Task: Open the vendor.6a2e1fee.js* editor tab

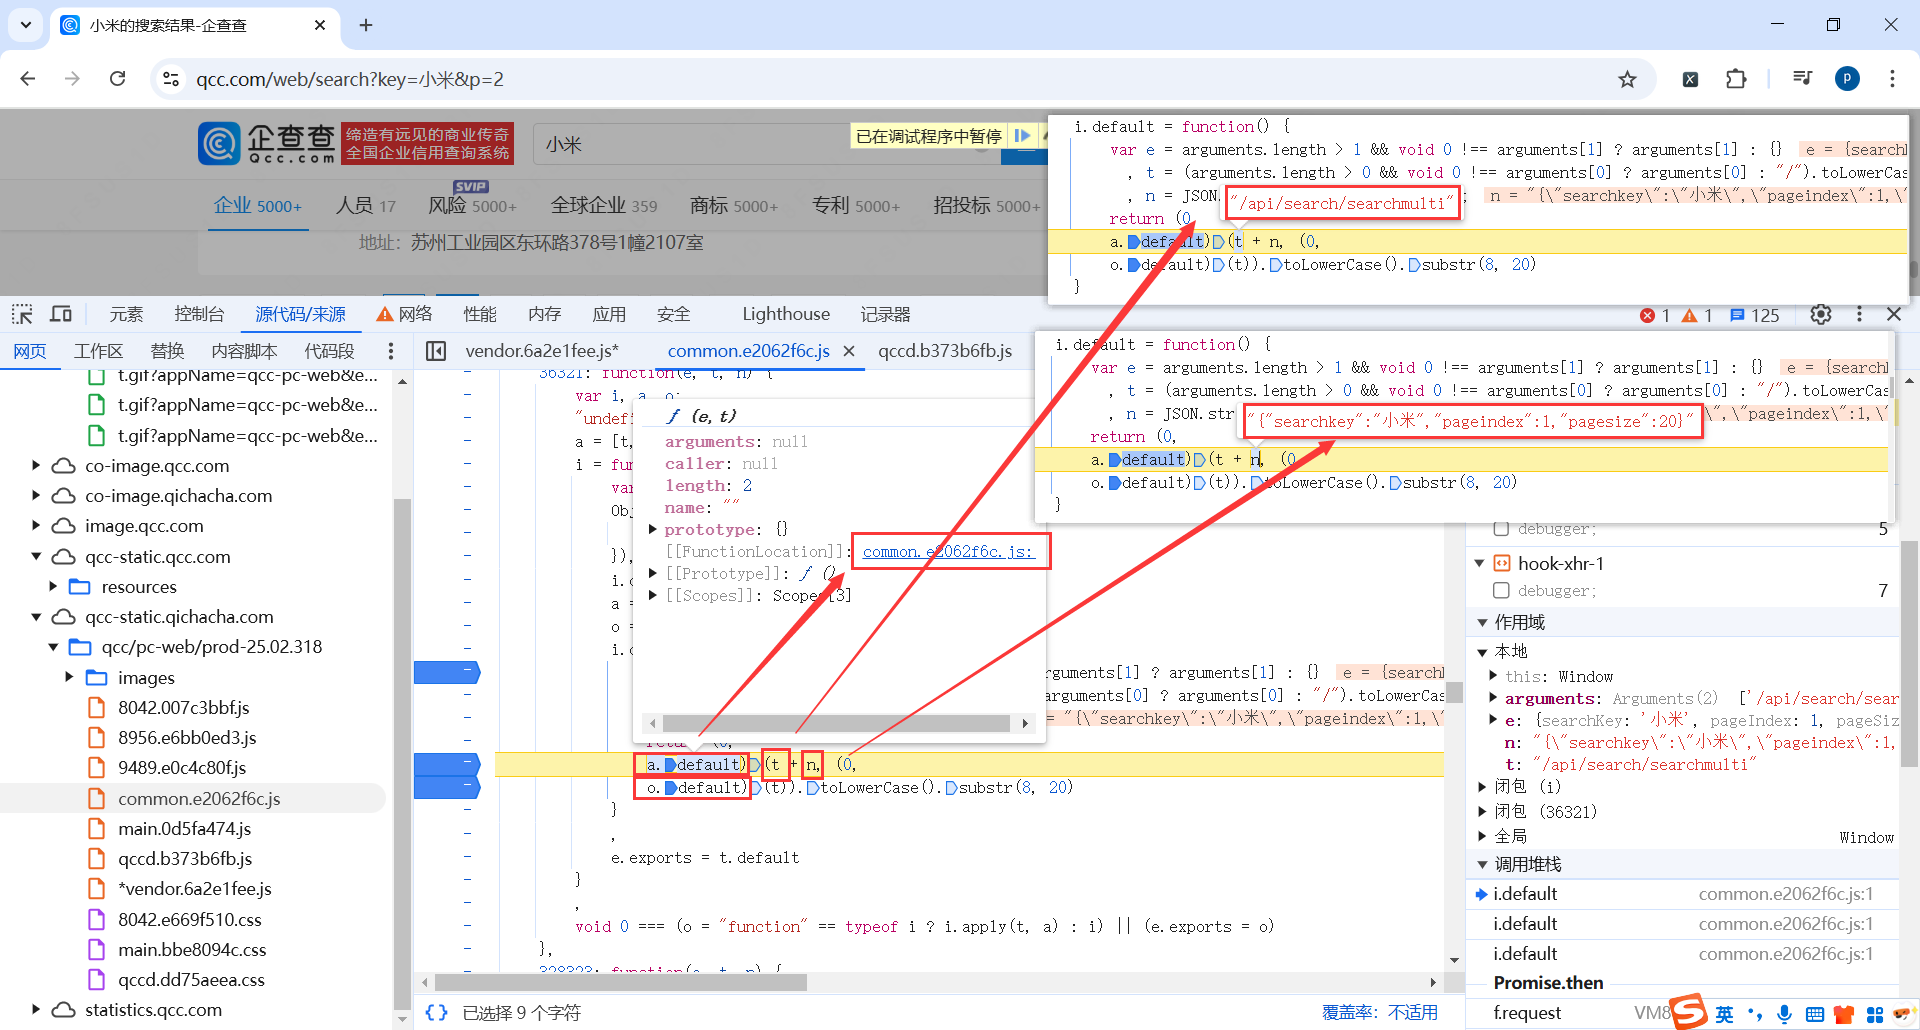Action: click(542, 351)
